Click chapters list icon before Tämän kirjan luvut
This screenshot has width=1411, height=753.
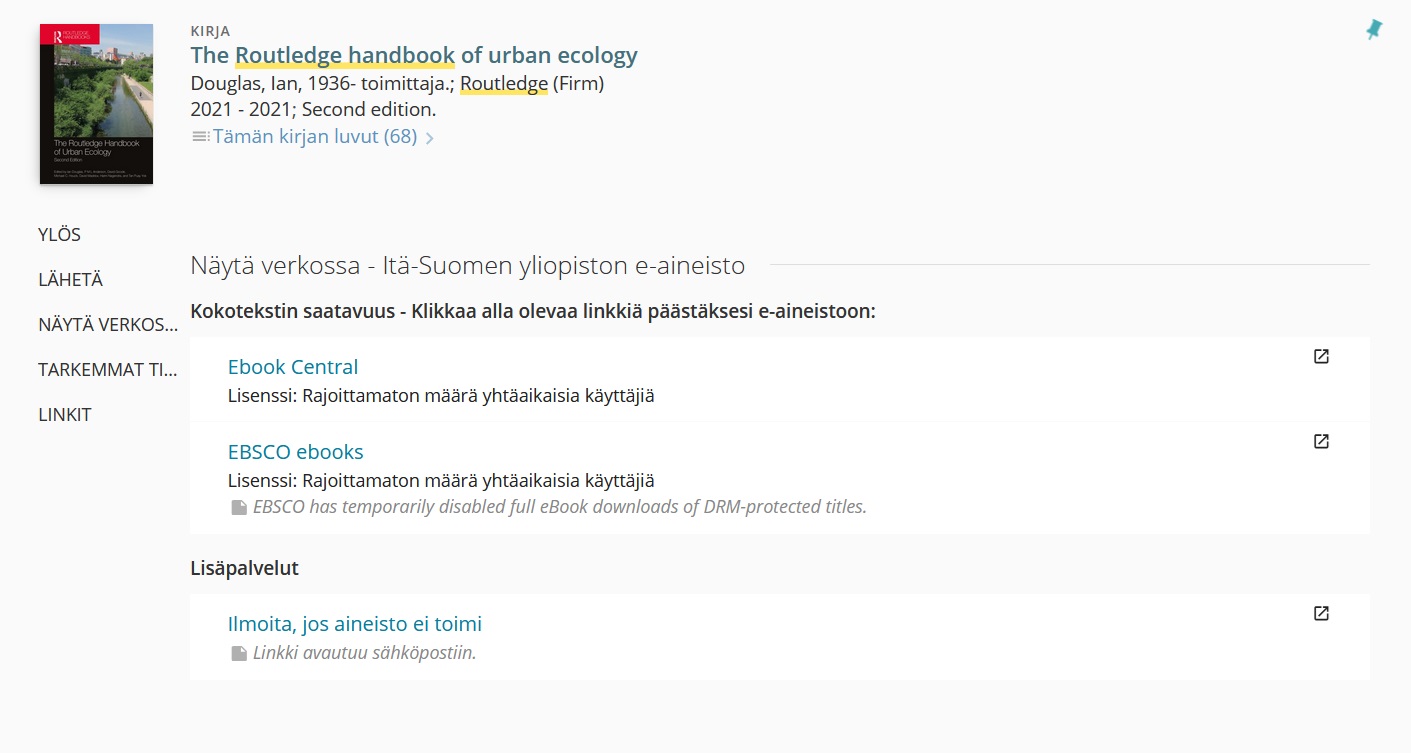point(199,136)
